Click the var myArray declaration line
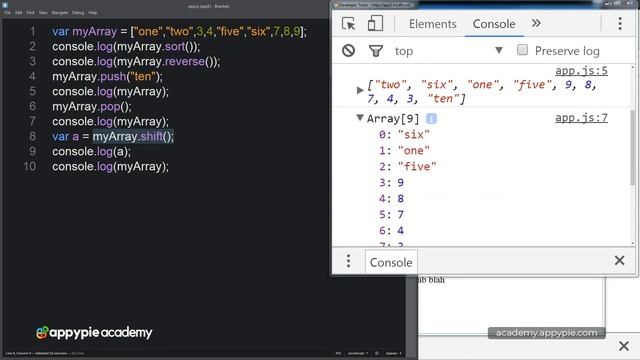This screenshot has height=360, width=640. tap(179, 31)
